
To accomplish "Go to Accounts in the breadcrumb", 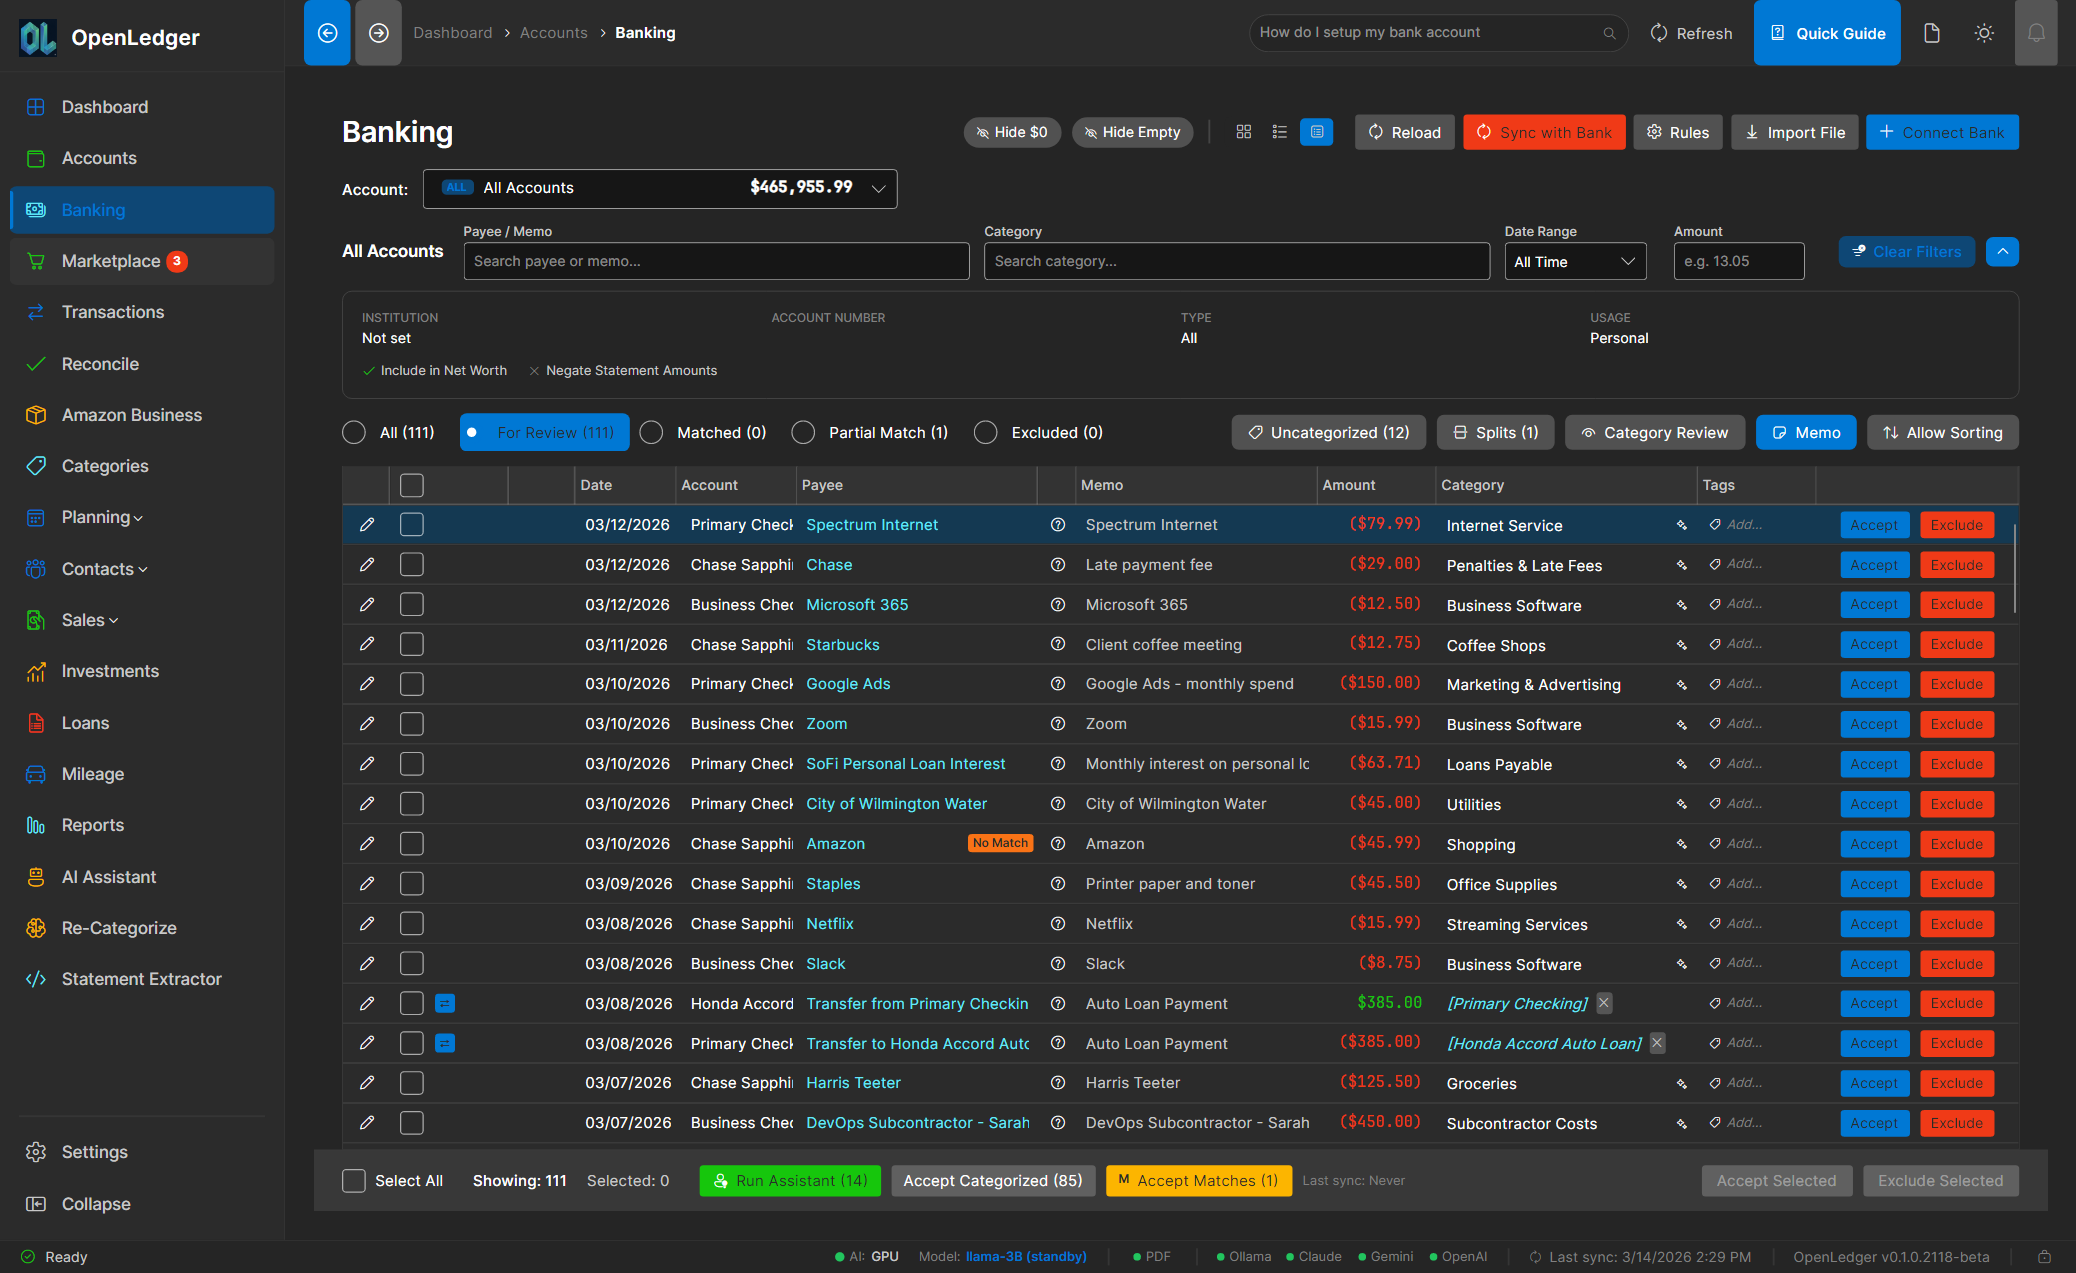I will [553, 32].
